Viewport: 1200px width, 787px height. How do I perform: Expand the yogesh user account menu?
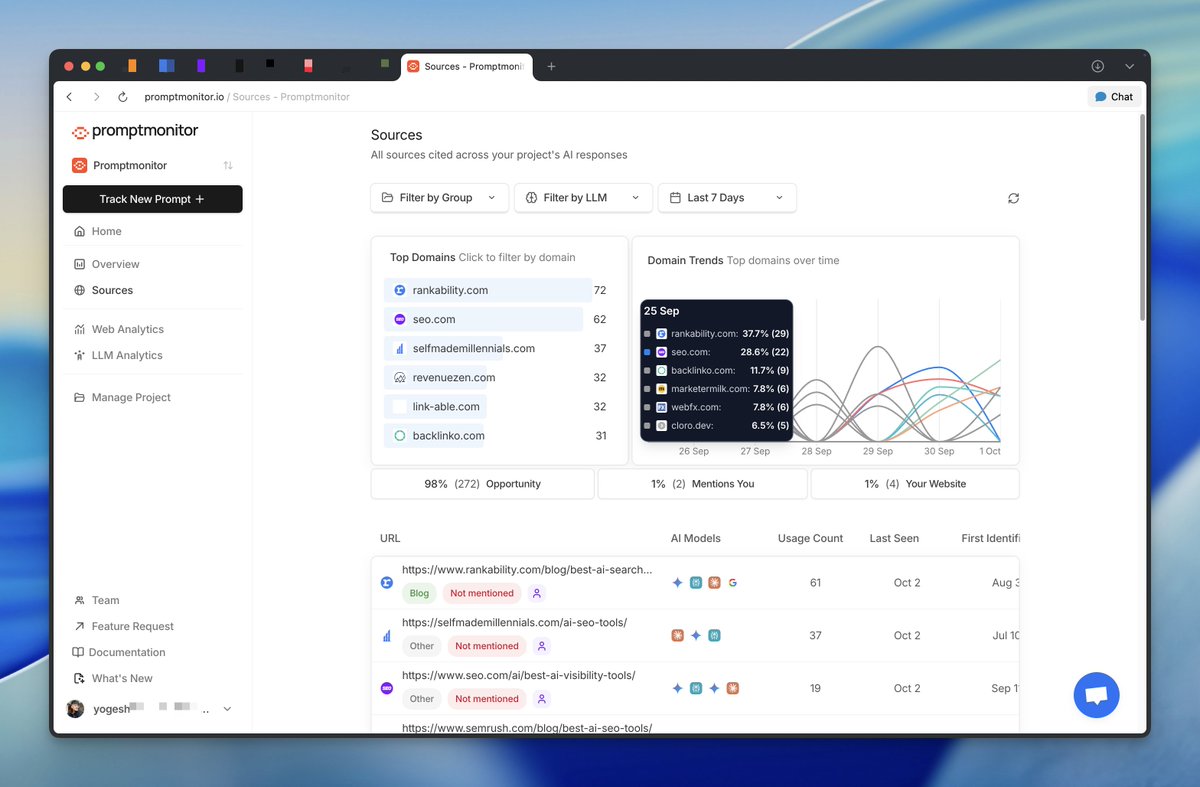click(227, 709)
